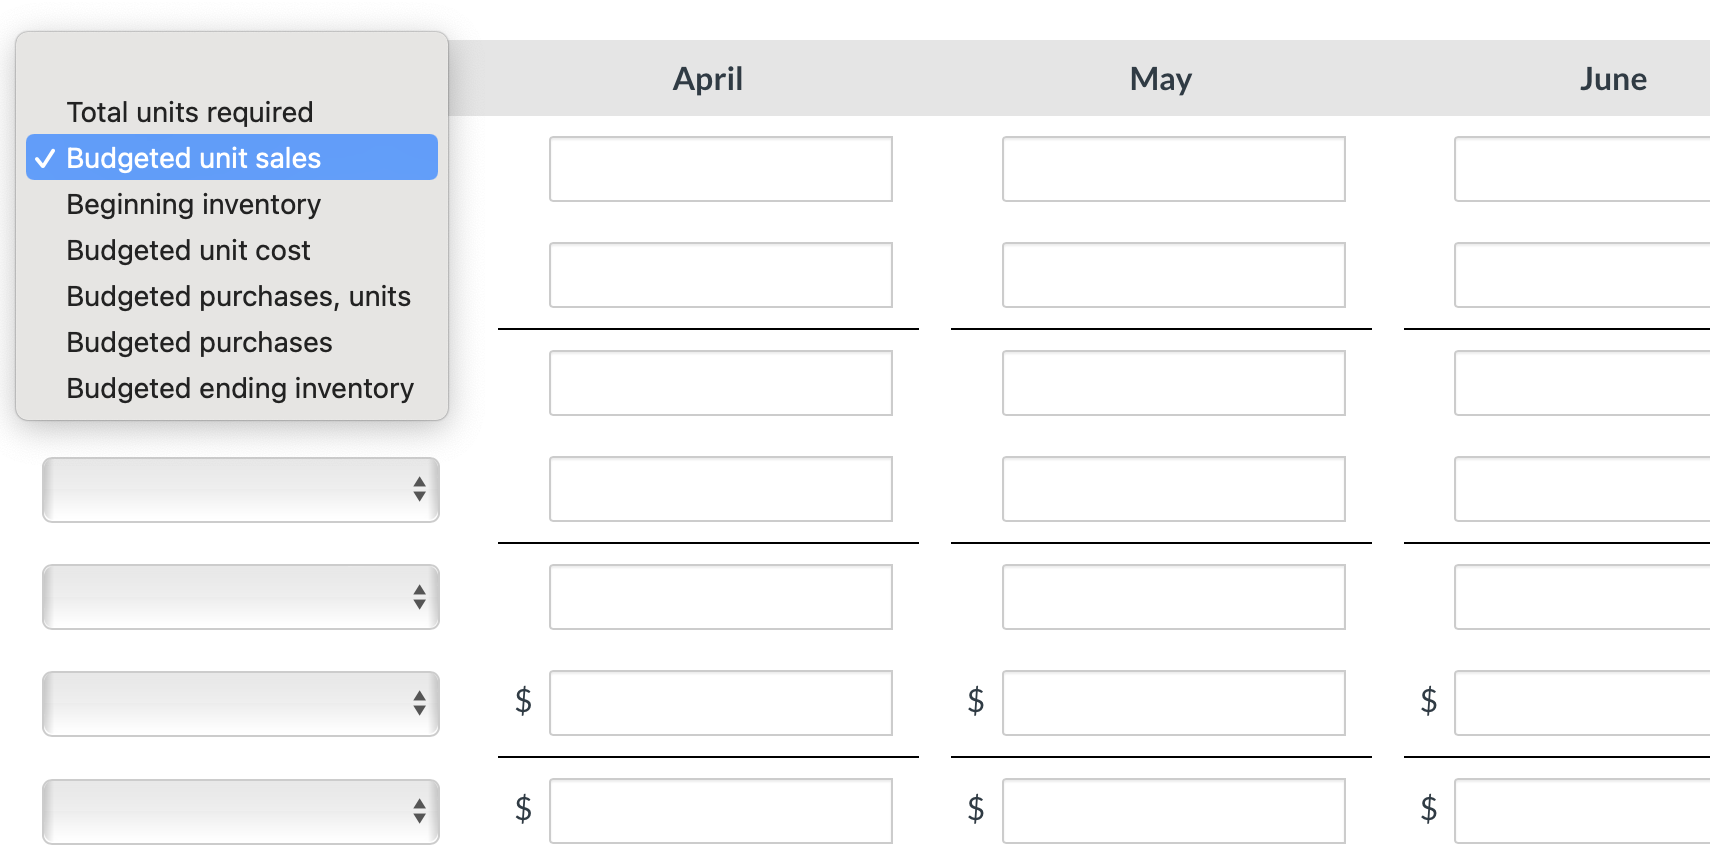Viewport: 1710px width, 858px height.
Task: Open the third row label dropdown selector
Action: pos(240,597)
